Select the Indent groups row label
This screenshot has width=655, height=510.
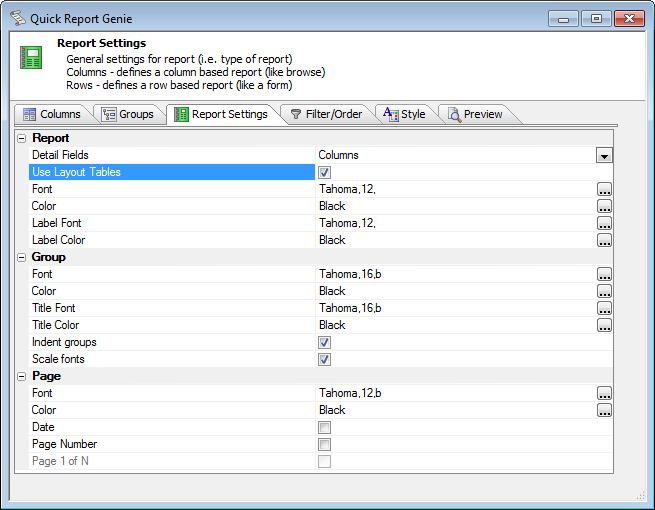tap(64, 342)
